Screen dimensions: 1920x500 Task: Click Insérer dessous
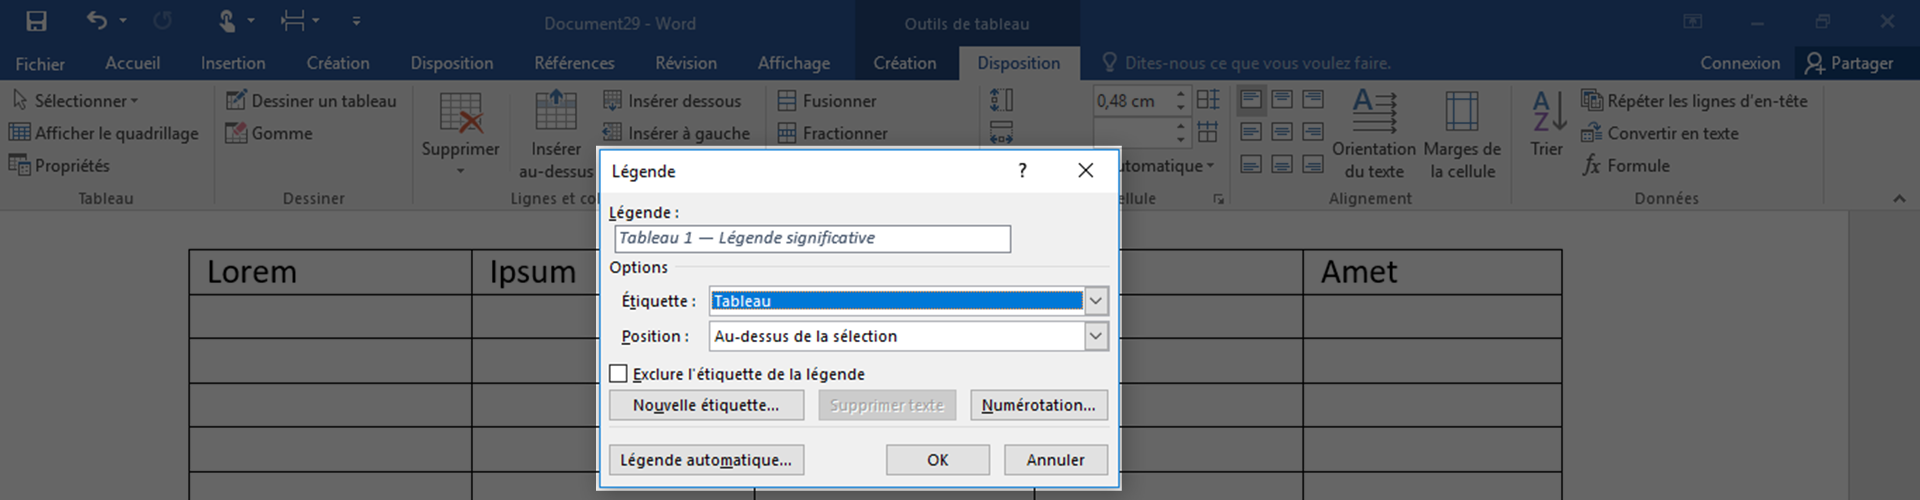coord(672,101)
